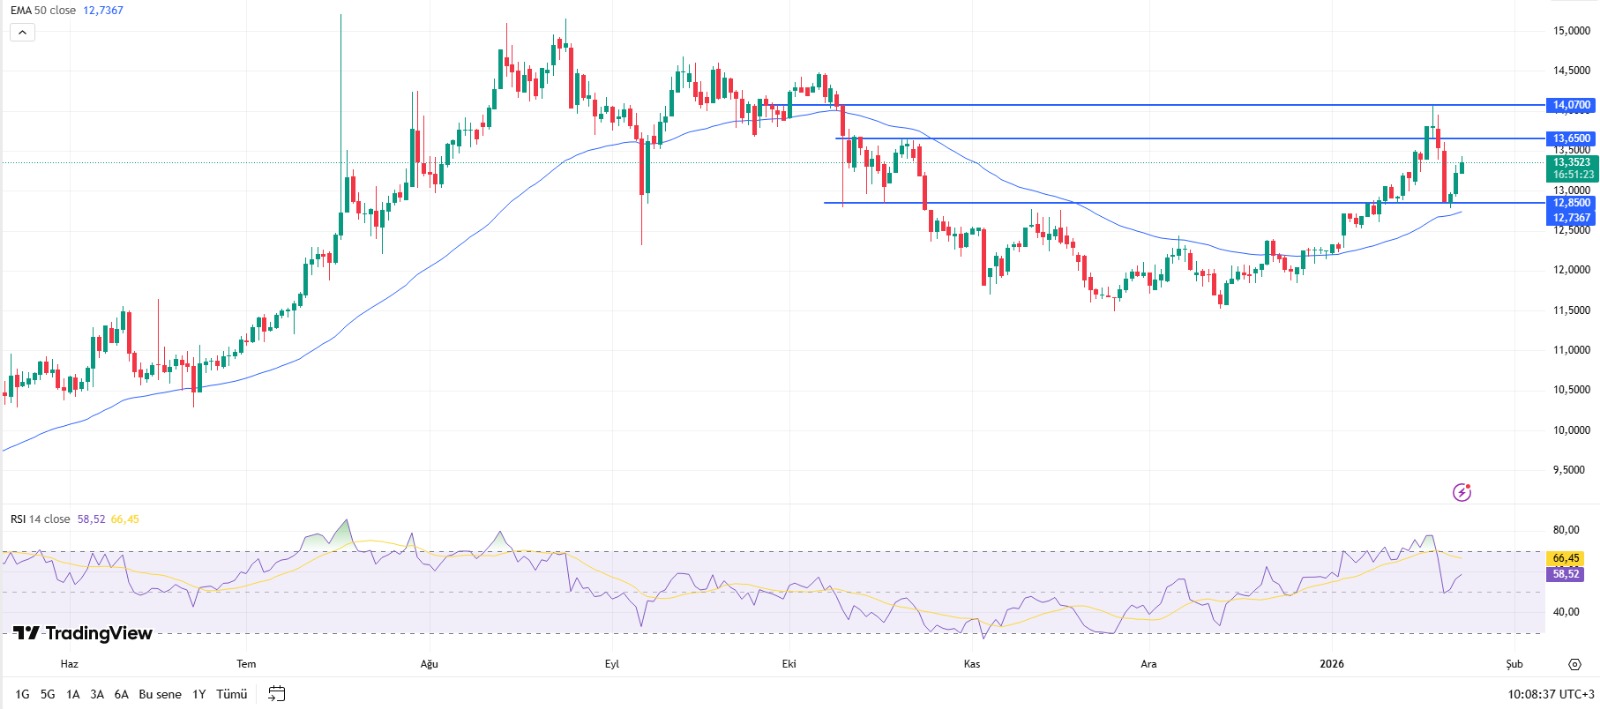Screen dimensions: 1600x709
Task: Click the 12,8500 horizontal line price label
Action: pos(1571,203)
